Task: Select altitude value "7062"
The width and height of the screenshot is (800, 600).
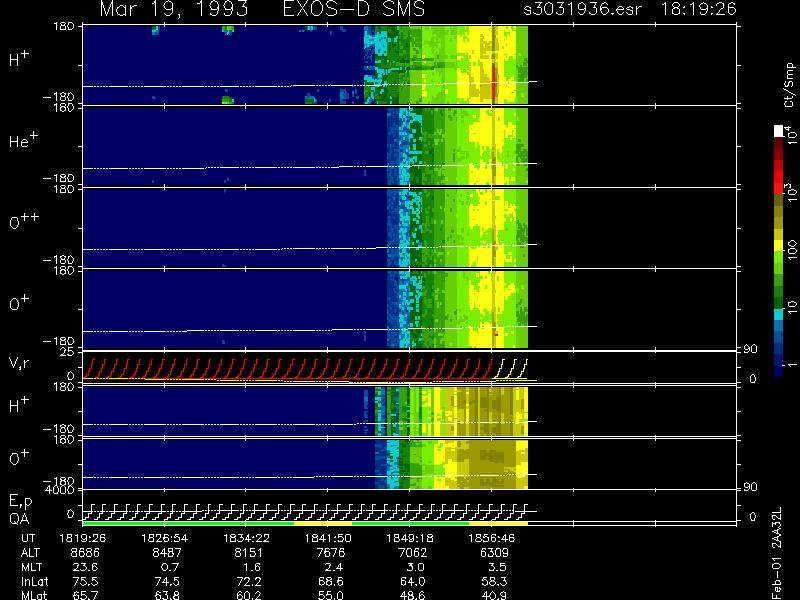Action: [412, 553]
